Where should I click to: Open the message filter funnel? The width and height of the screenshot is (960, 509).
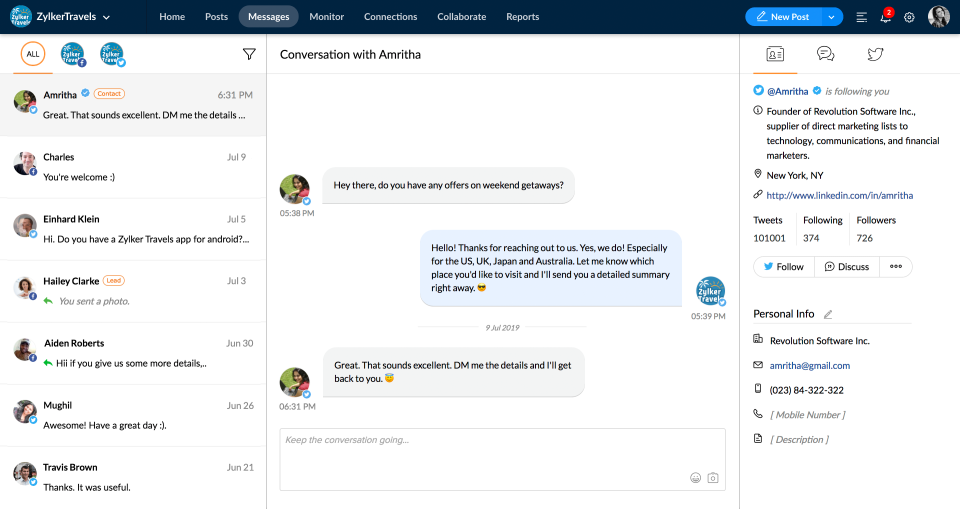point(249,54)
